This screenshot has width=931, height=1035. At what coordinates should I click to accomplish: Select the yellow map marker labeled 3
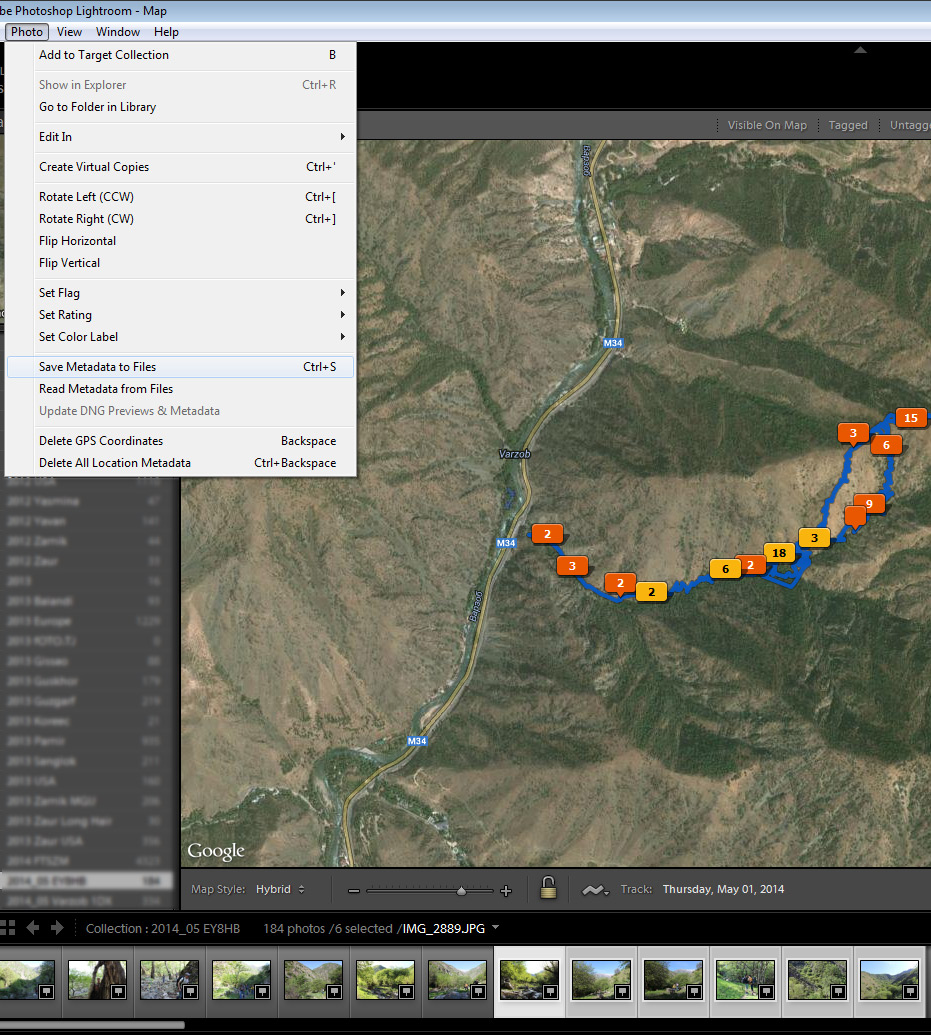point(814,538)
